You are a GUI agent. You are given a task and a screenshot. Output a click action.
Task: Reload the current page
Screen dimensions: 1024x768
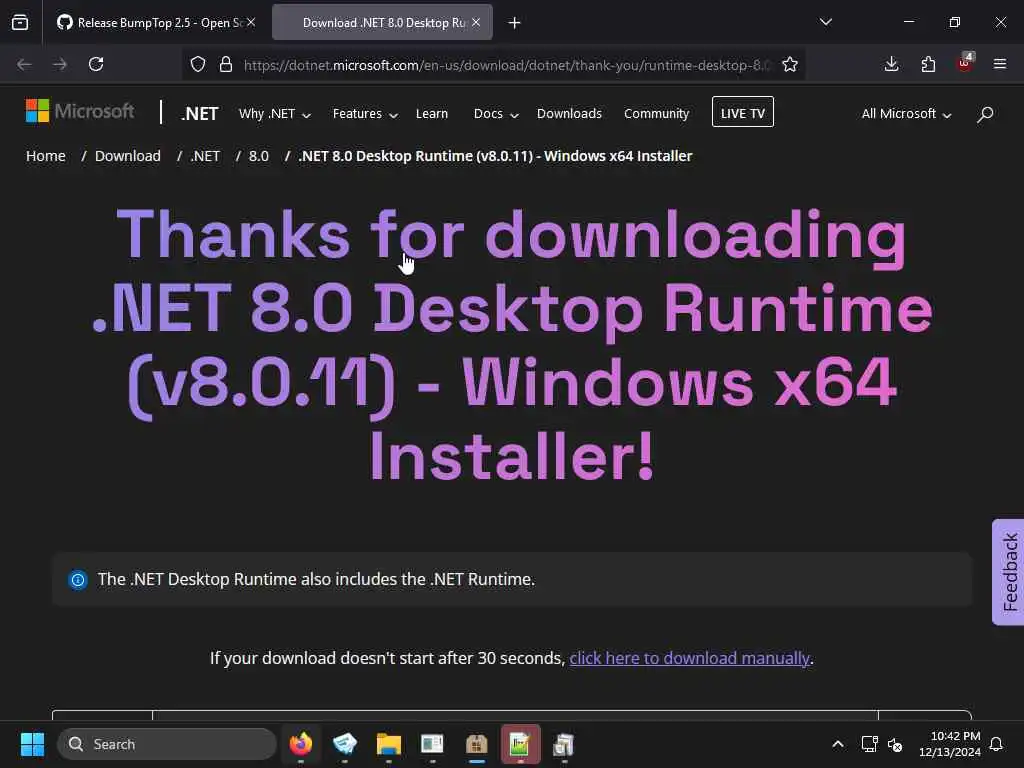coord(96,64)
